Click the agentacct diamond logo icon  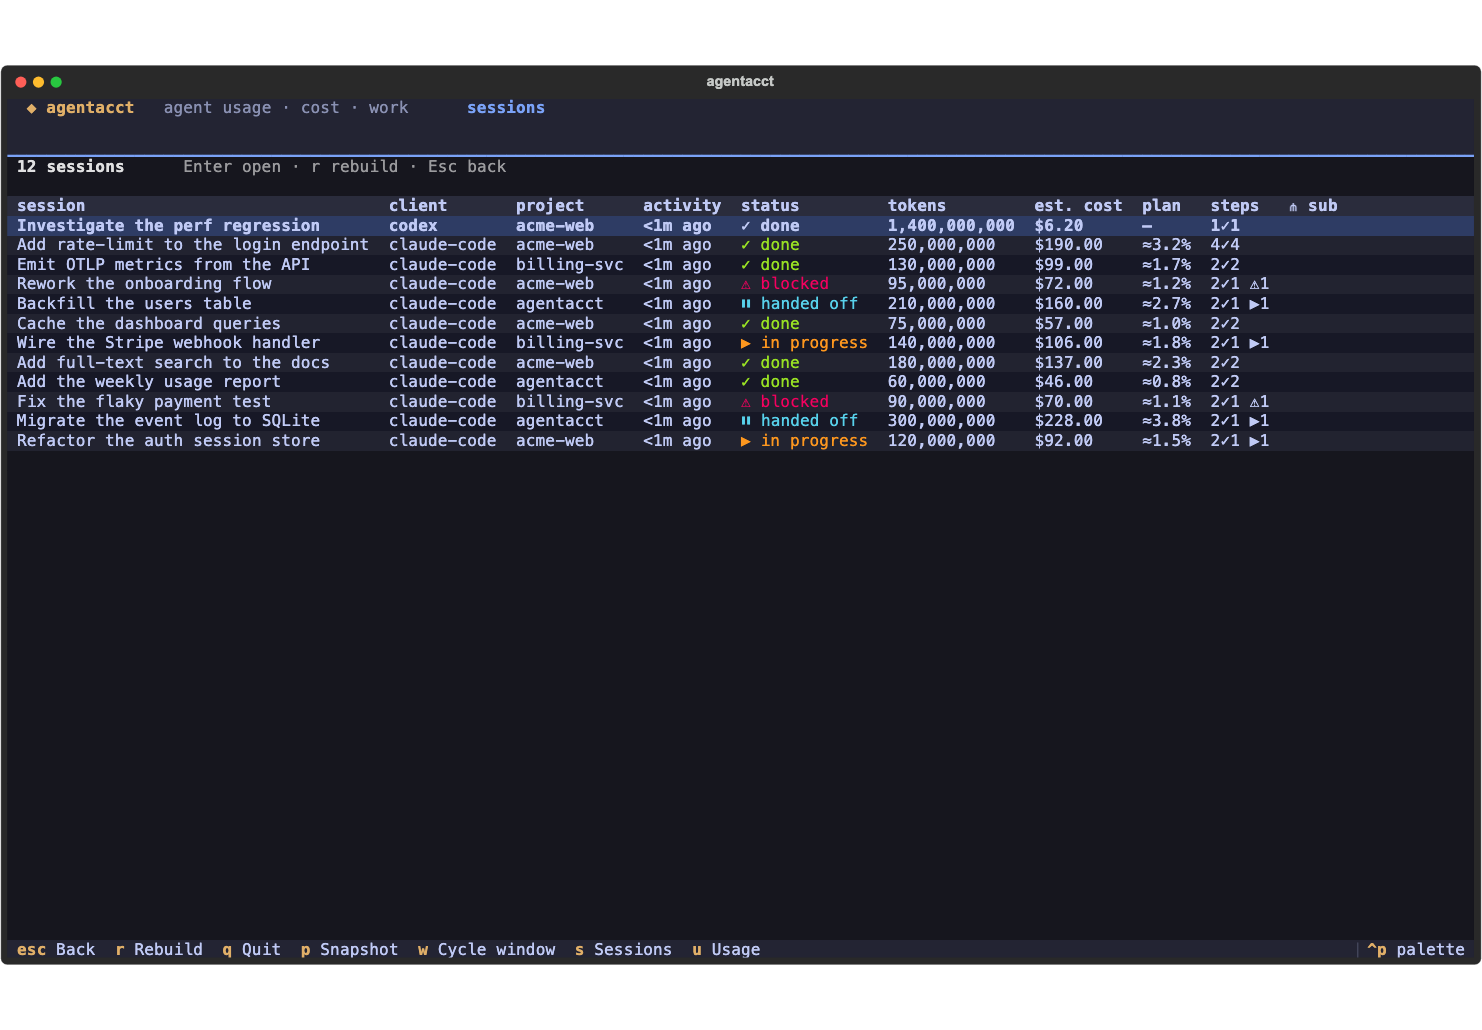[x=31, y=108]
